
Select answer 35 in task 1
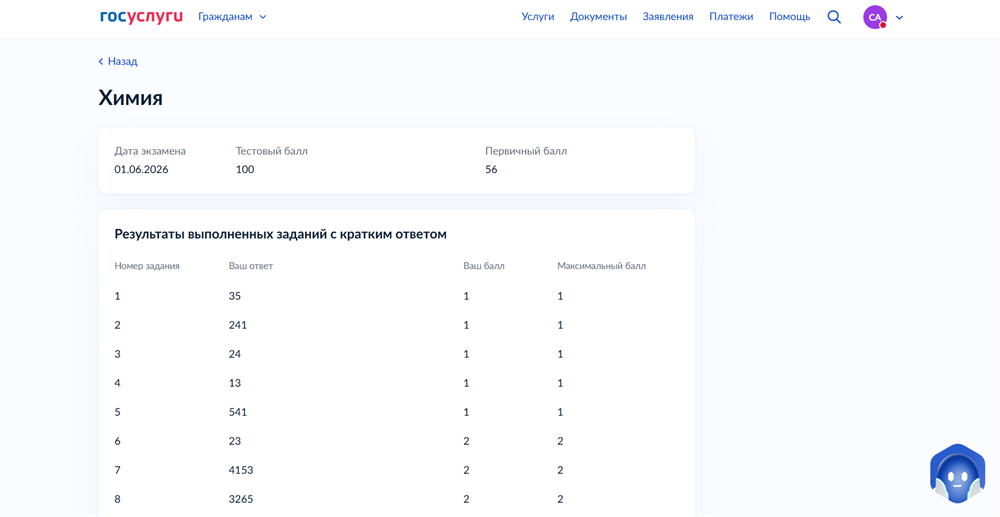click(x=235, y=296)
